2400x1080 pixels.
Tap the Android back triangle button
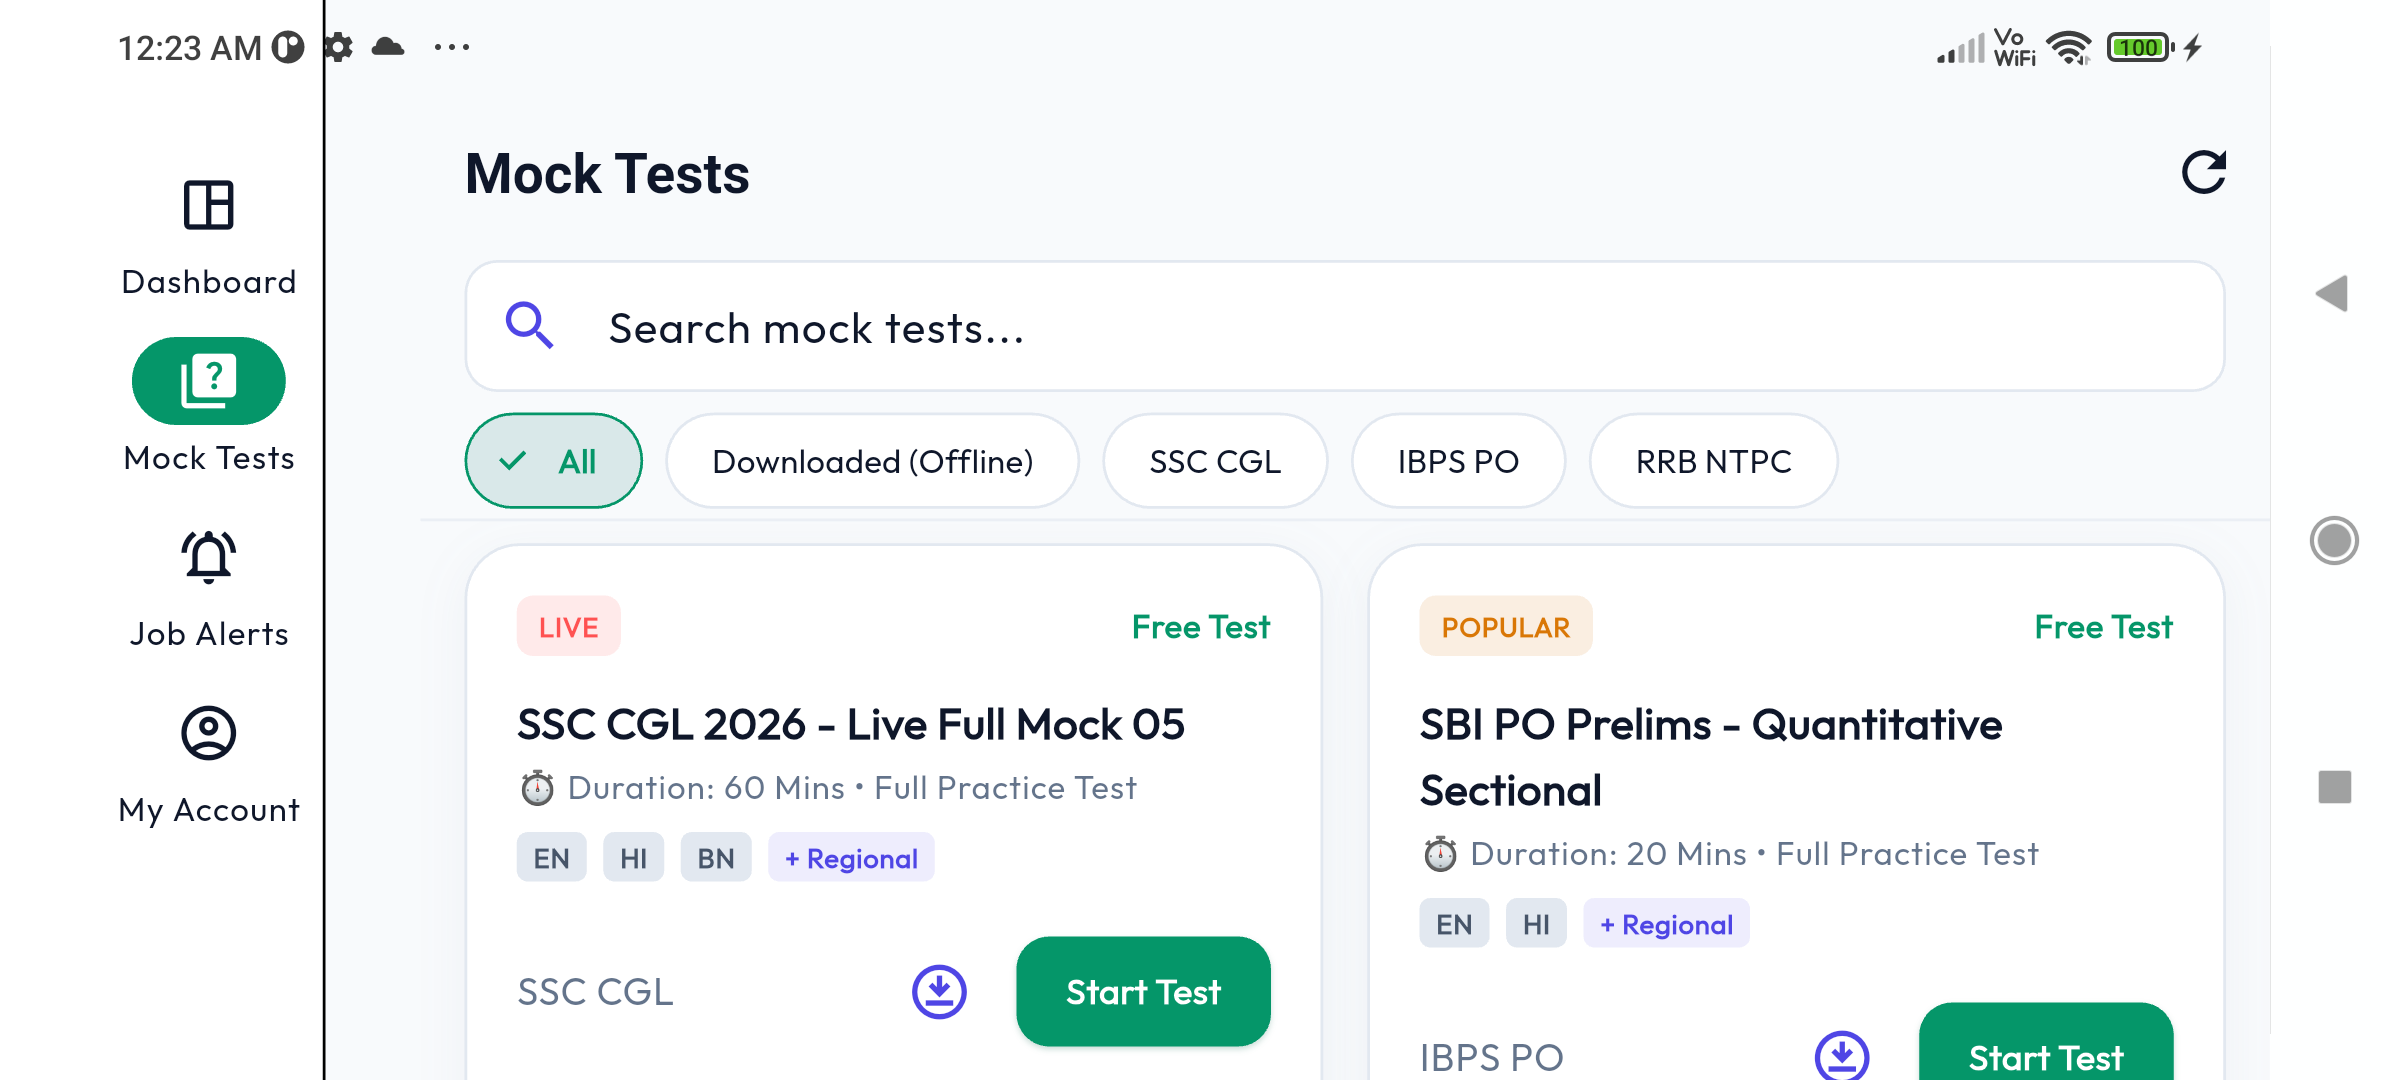[x=2332, y=293]
